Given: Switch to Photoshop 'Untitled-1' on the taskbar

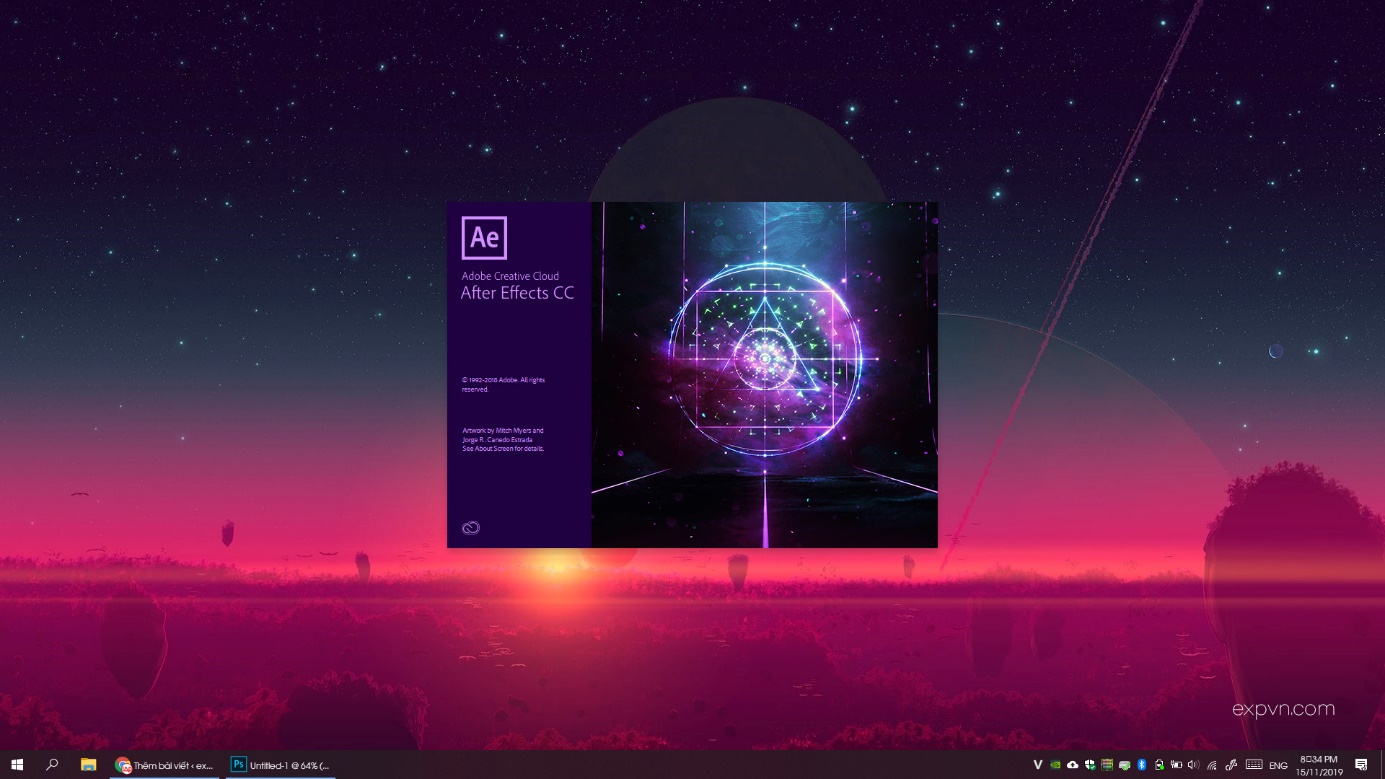Looking at the screenshot, I should point(280,764).
